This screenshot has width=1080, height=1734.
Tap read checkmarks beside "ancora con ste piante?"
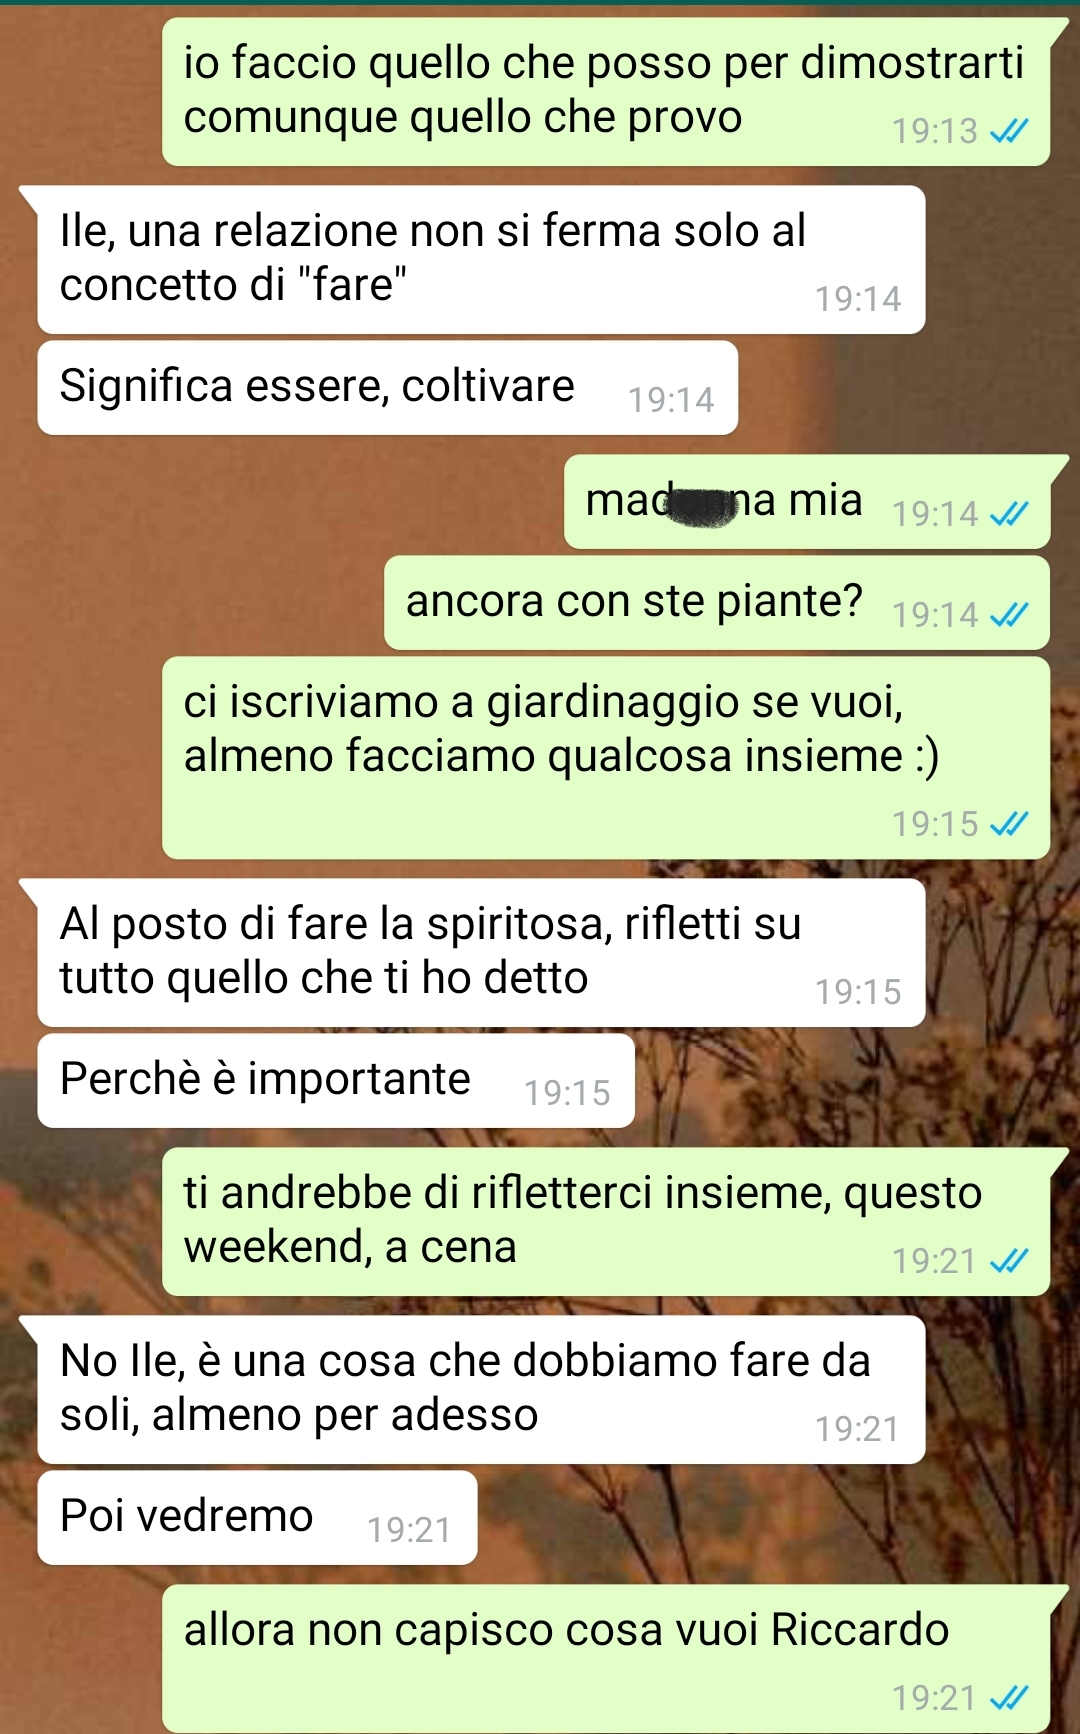pos(1008,615)
